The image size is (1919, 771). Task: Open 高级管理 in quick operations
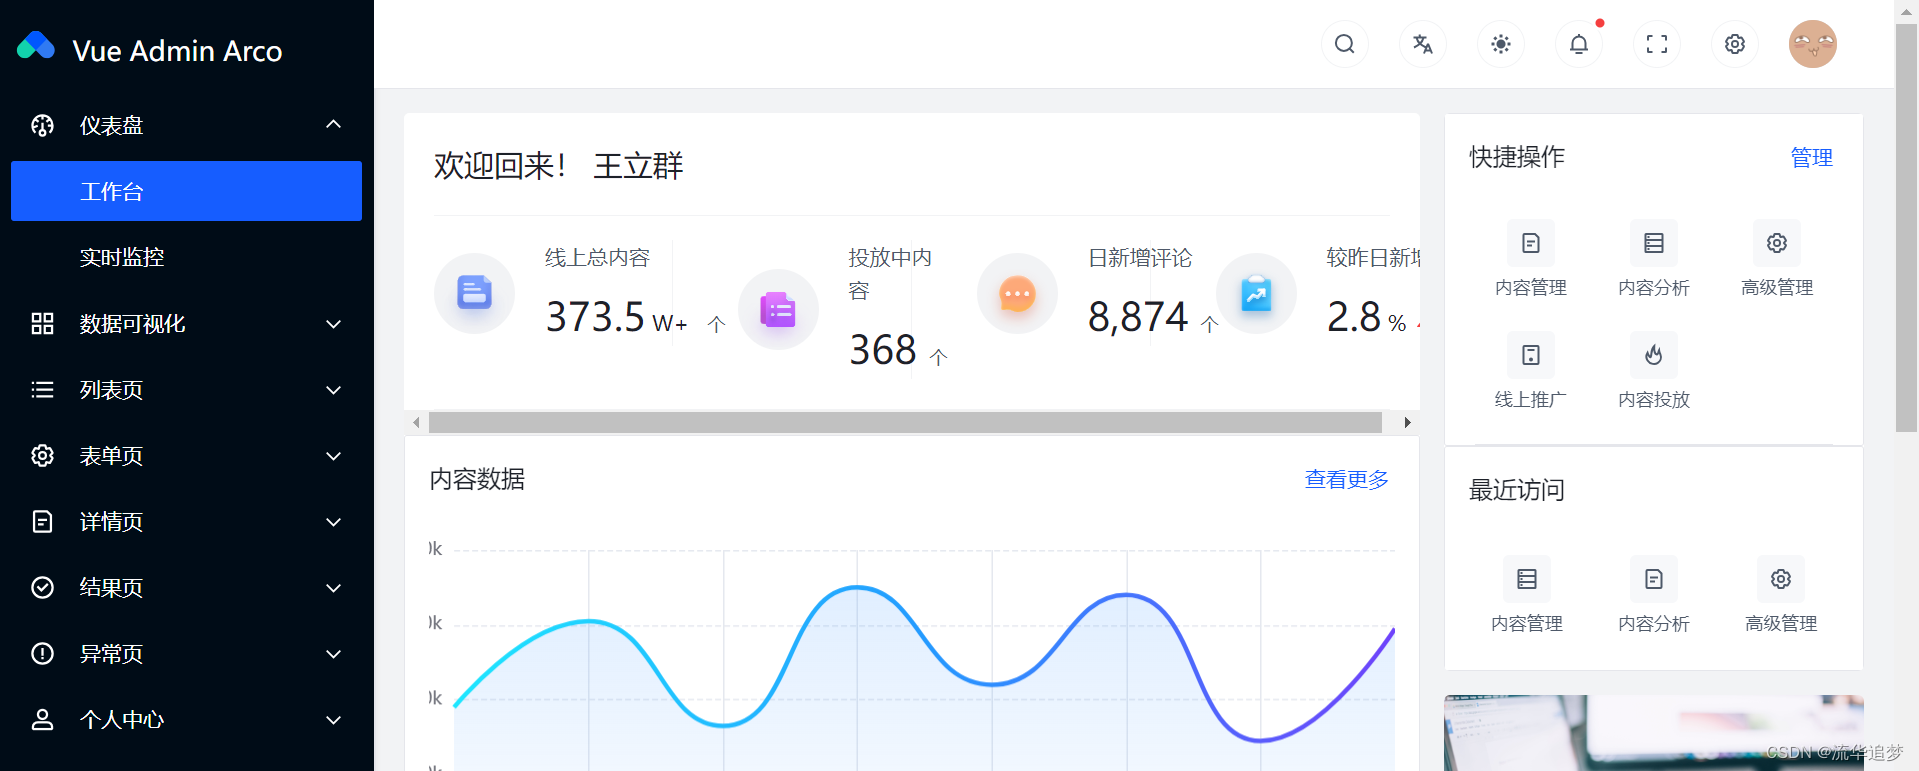pyautogui.click(x=1777, y=260)
